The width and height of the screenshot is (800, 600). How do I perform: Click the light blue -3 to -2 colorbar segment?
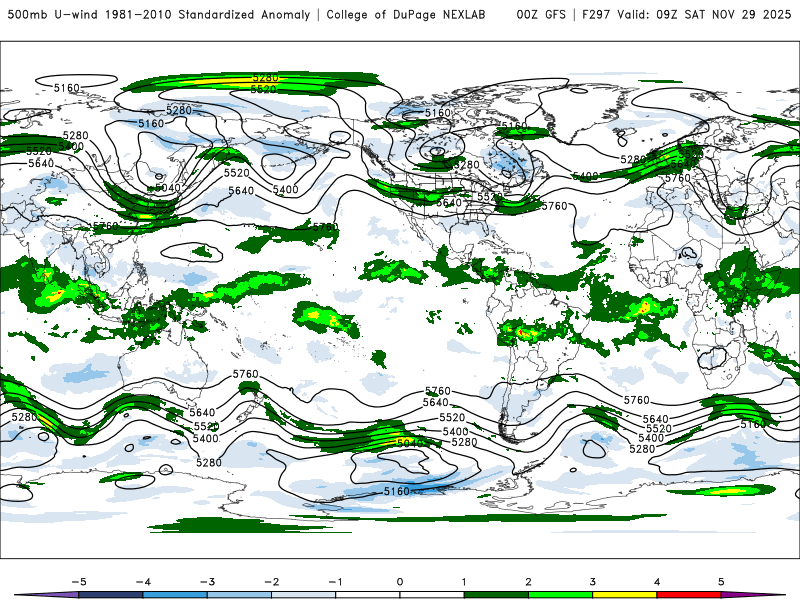pos(239,595)
